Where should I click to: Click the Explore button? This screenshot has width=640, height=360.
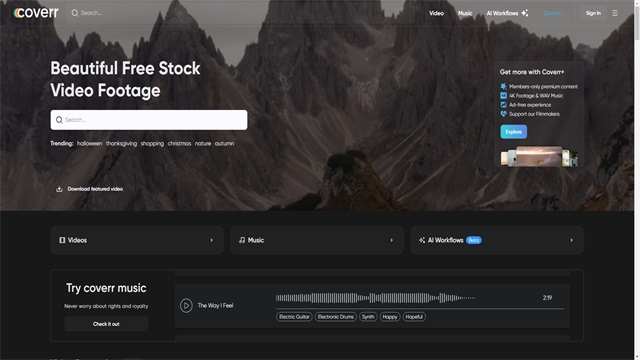513,132
